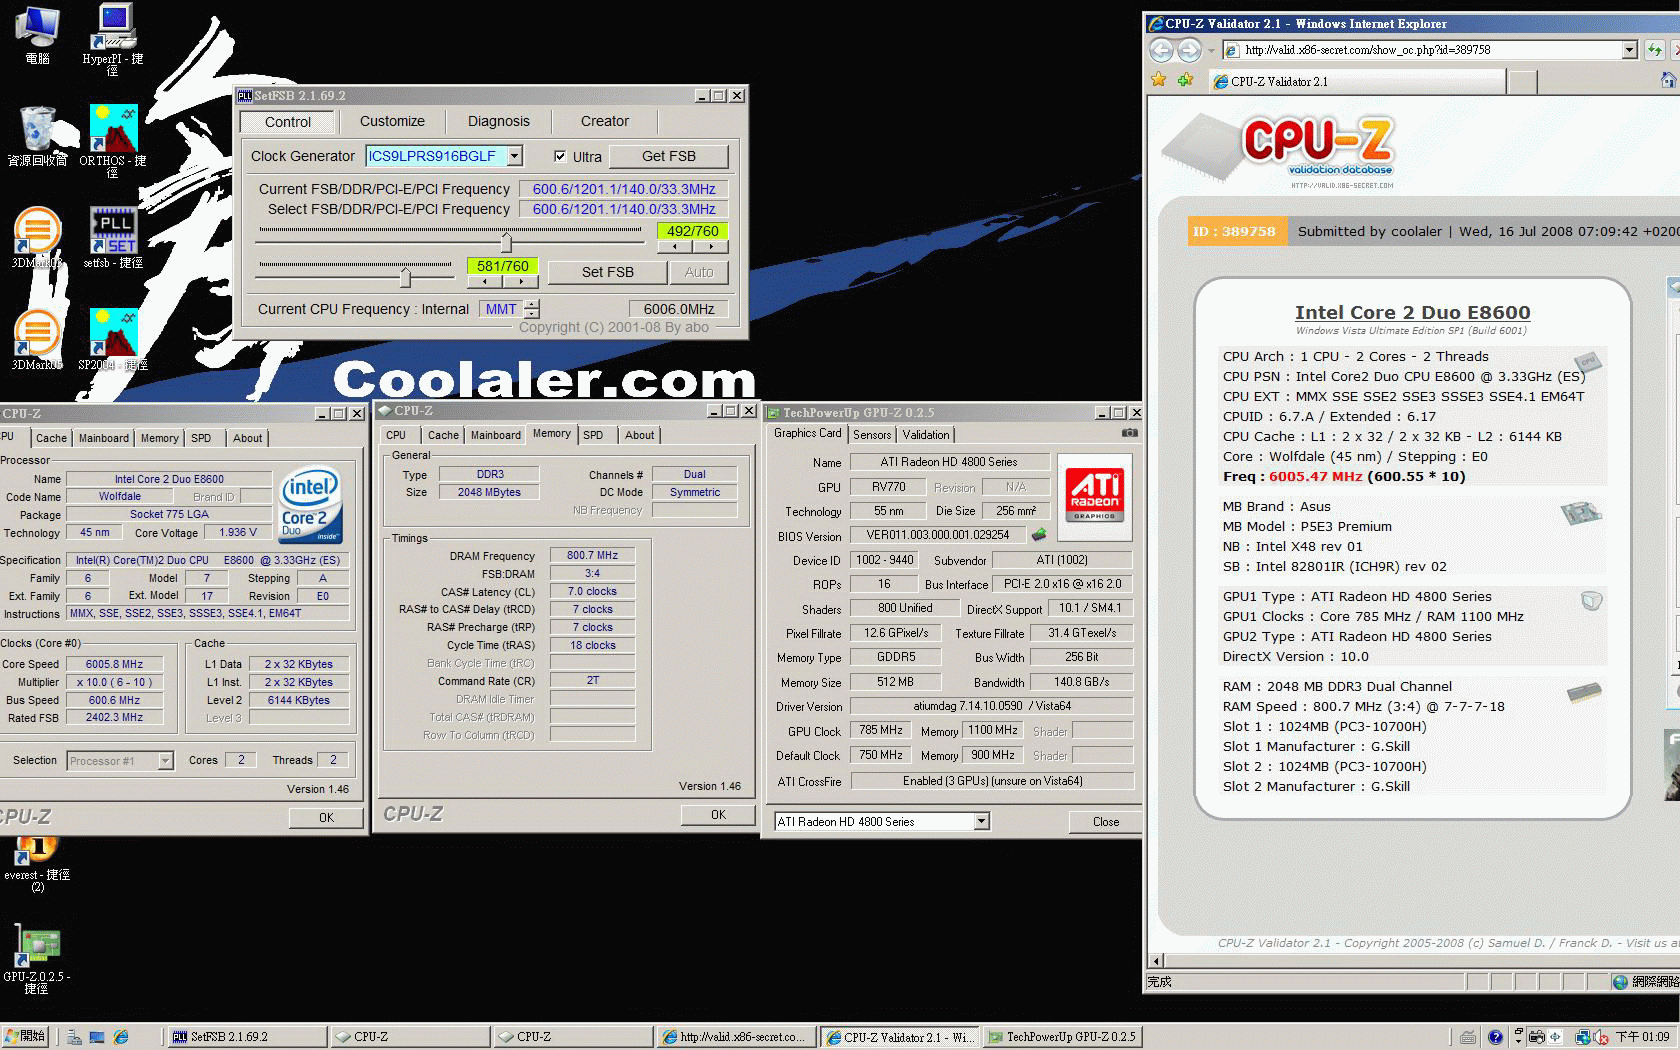This screenshot has width=1680, height=1050.
Task: Click the upper 492/760 slider thumb in SetFSB
Action: [x=506, y=242]
